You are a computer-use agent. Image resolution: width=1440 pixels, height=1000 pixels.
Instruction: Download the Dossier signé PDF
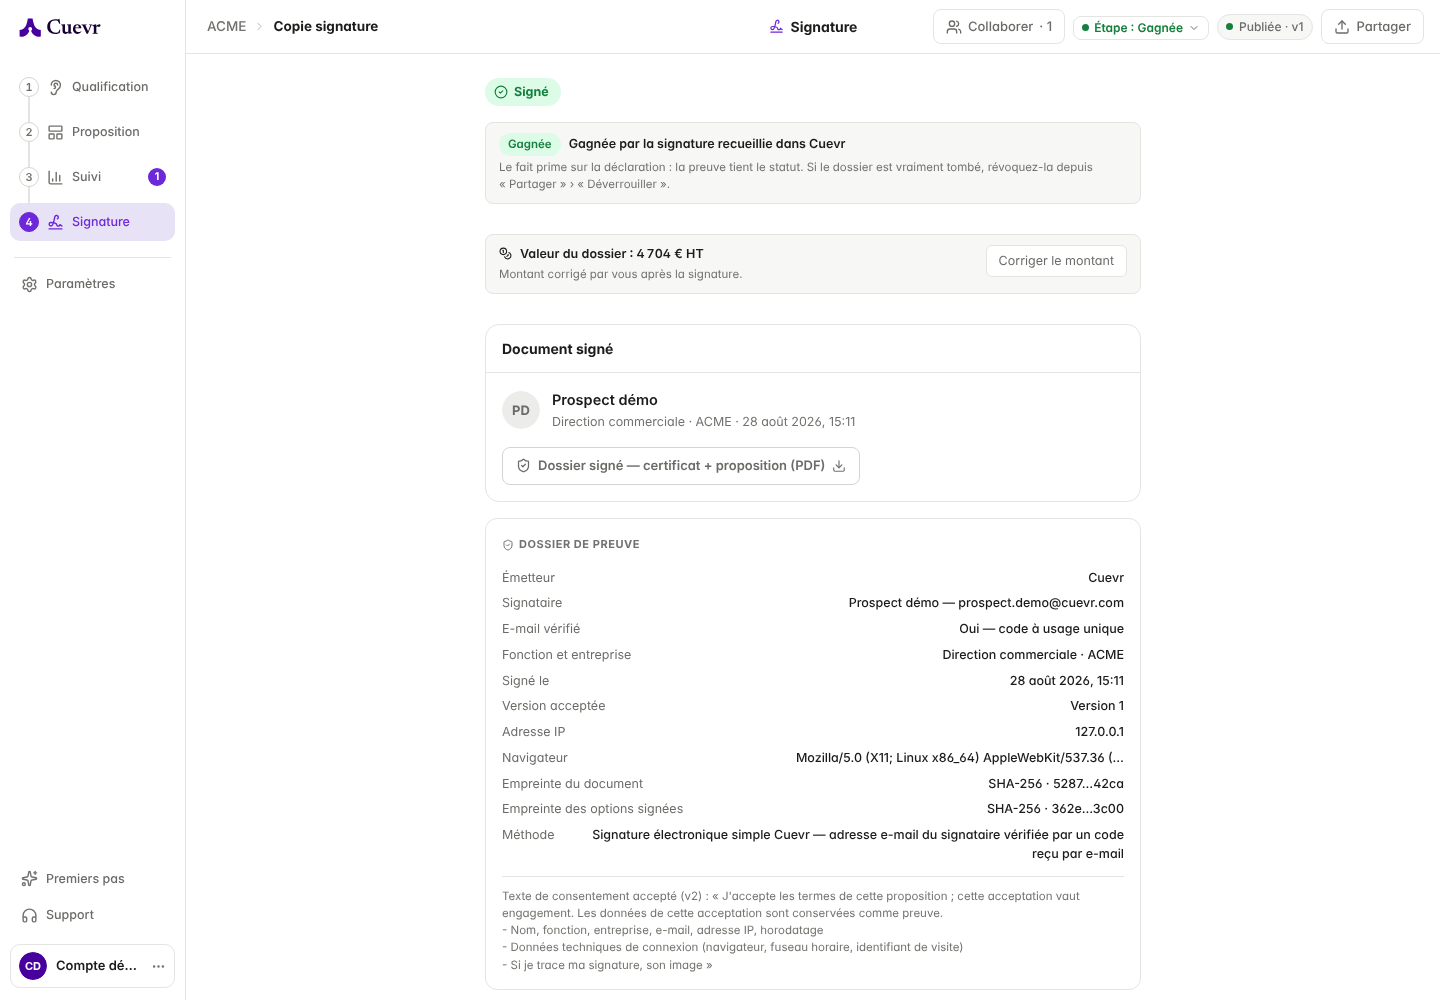click(x=681, y=466)
